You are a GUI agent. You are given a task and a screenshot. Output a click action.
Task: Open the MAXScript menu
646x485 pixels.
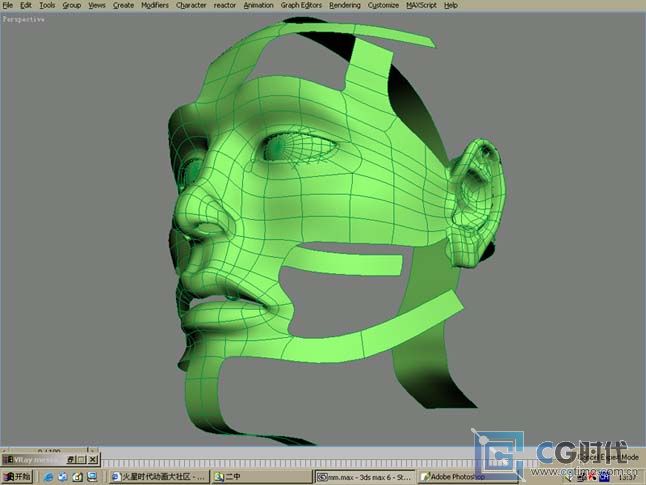[421, 5]
